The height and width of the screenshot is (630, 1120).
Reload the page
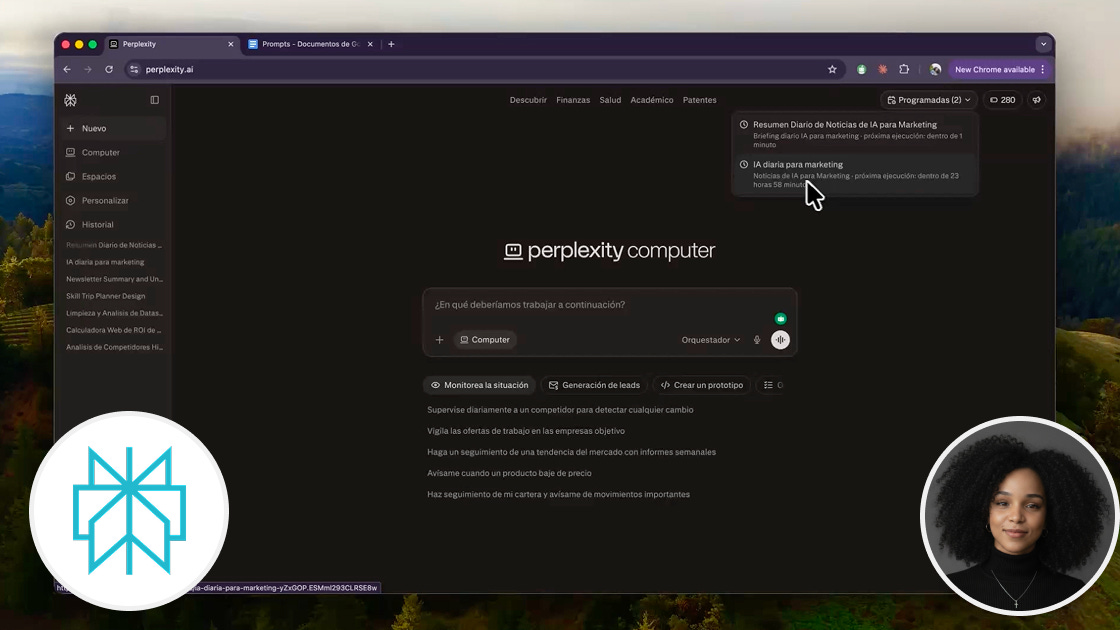pyautogui.click(x=109, y=69)
